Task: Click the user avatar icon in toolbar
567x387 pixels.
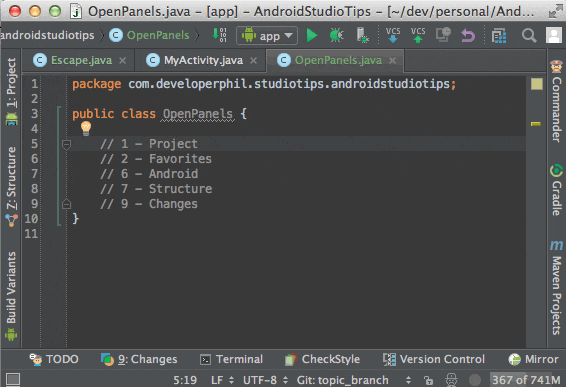Action: 554,35
